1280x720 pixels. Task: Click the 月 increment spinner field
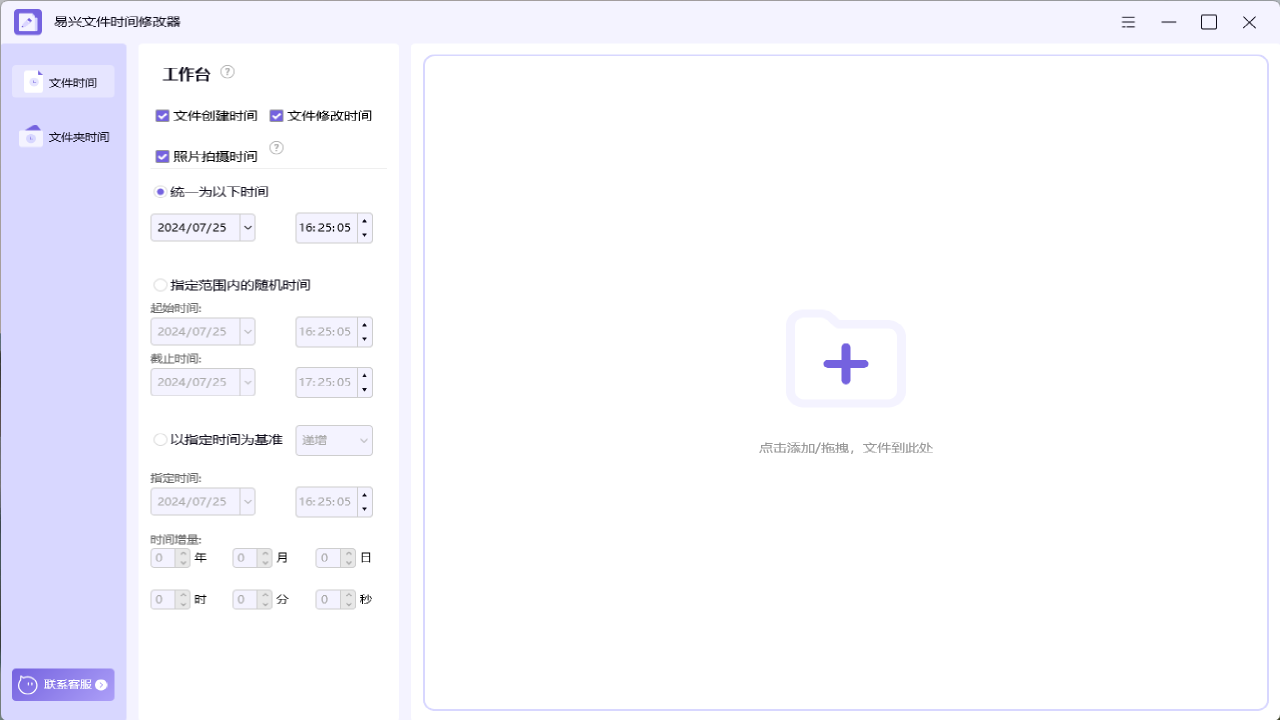tap(252, 558)
